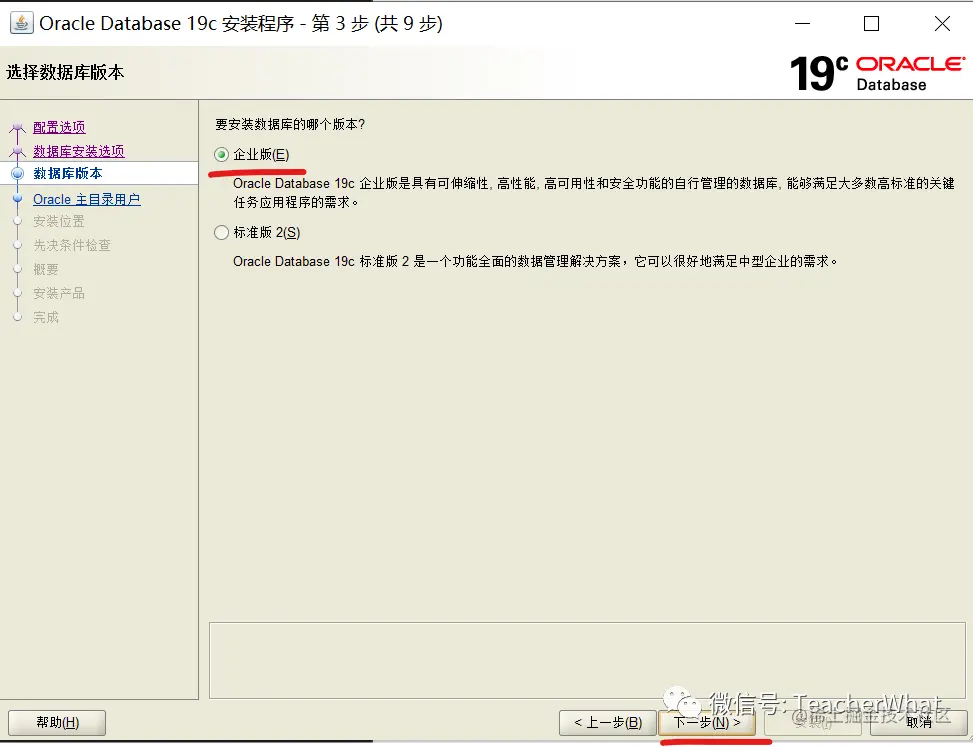Click the 帮助(H) button
Screen dimensions: 973x747
point(57,723)
